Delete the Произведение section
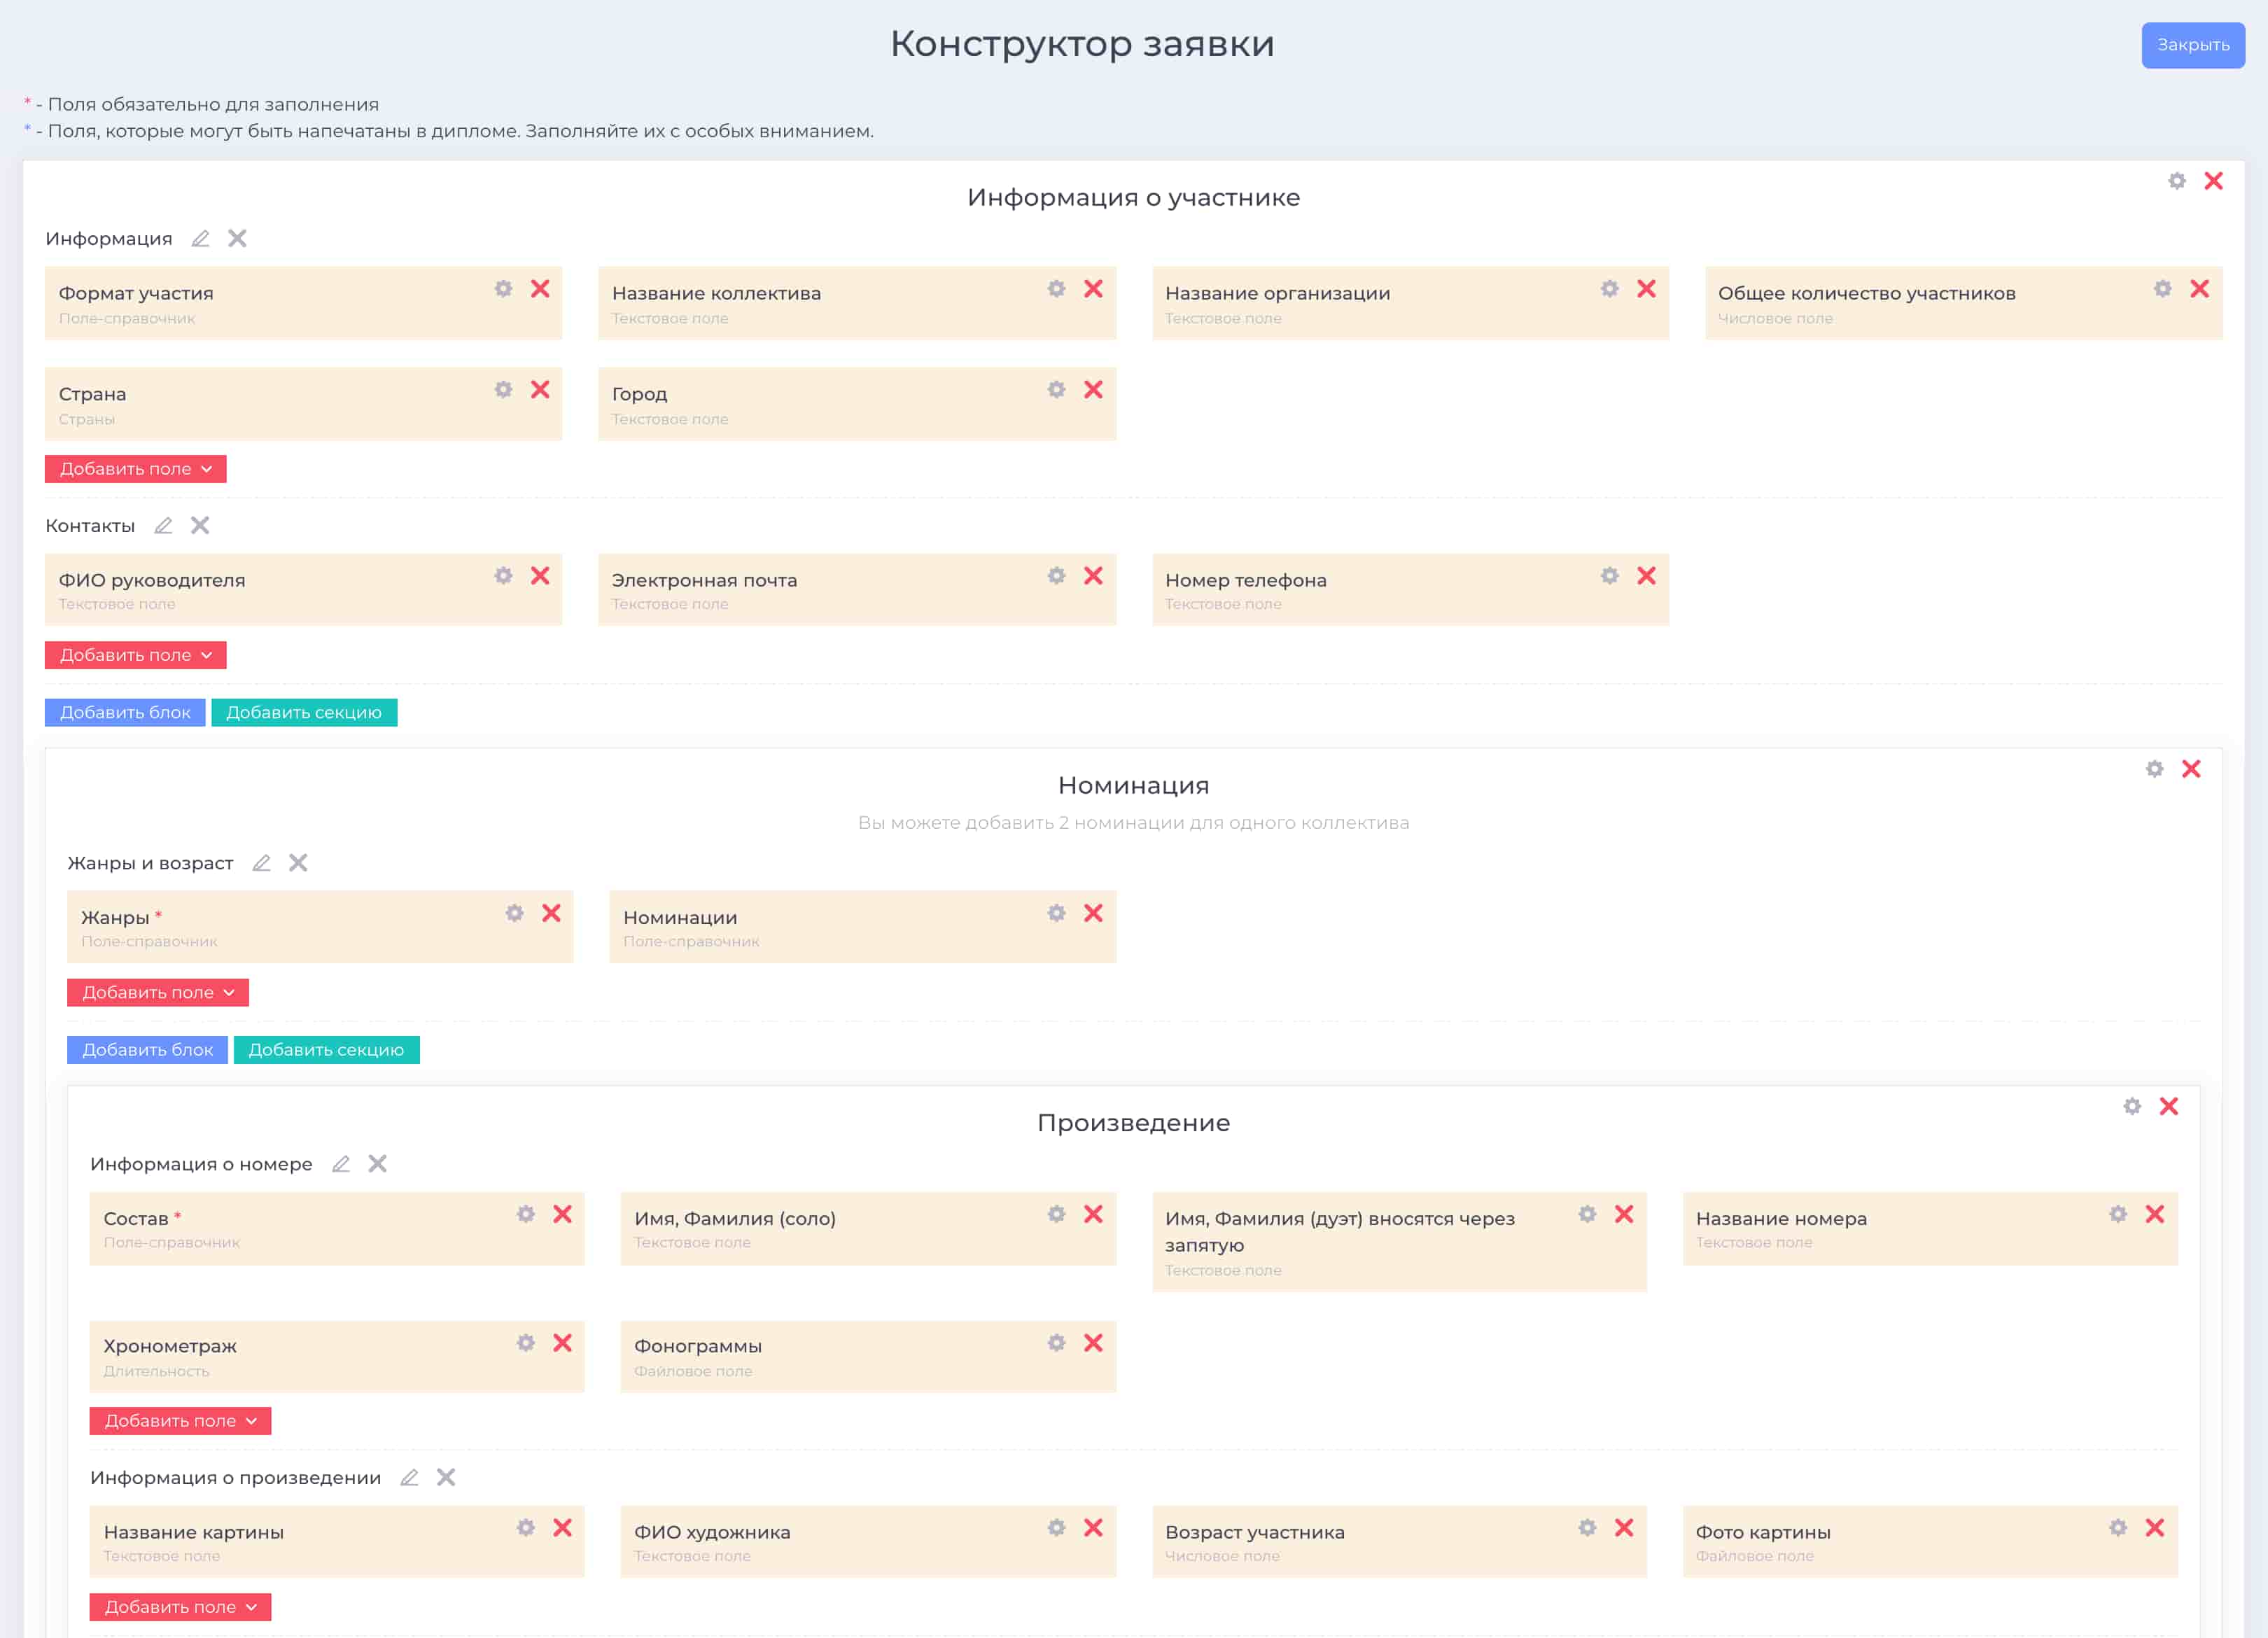Screen dimensions: 2268x1638 [x=2168, y=1106]
